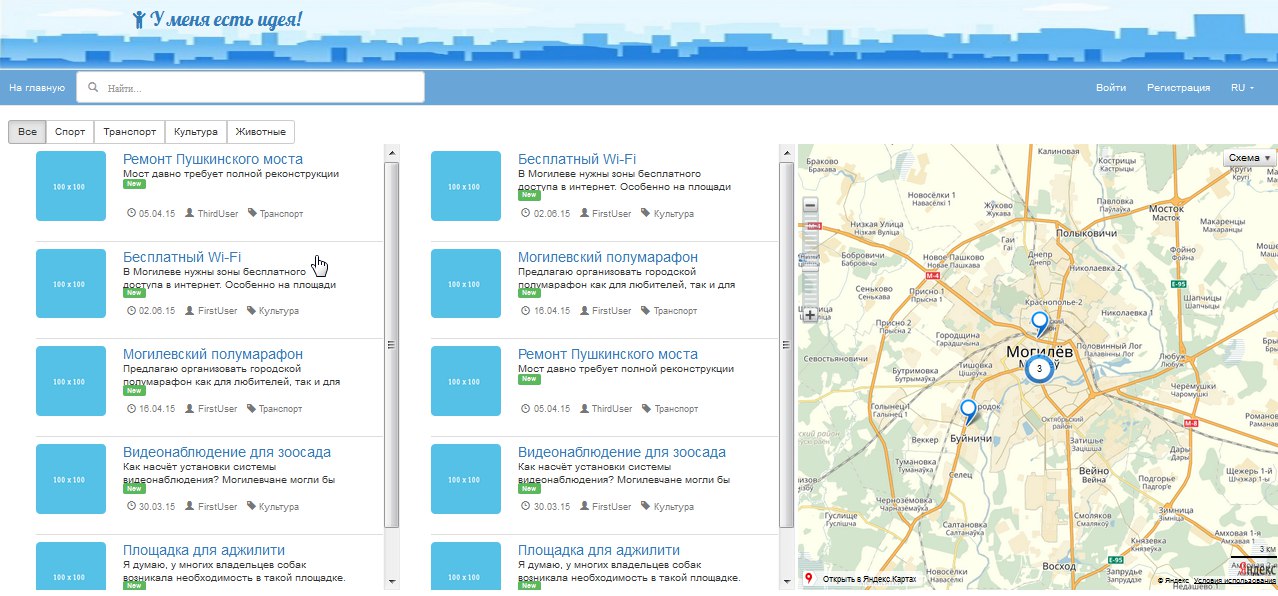Click down arrow of right list scrollbar
Screen dimensions: 1278x596
[x=787, y=580]
